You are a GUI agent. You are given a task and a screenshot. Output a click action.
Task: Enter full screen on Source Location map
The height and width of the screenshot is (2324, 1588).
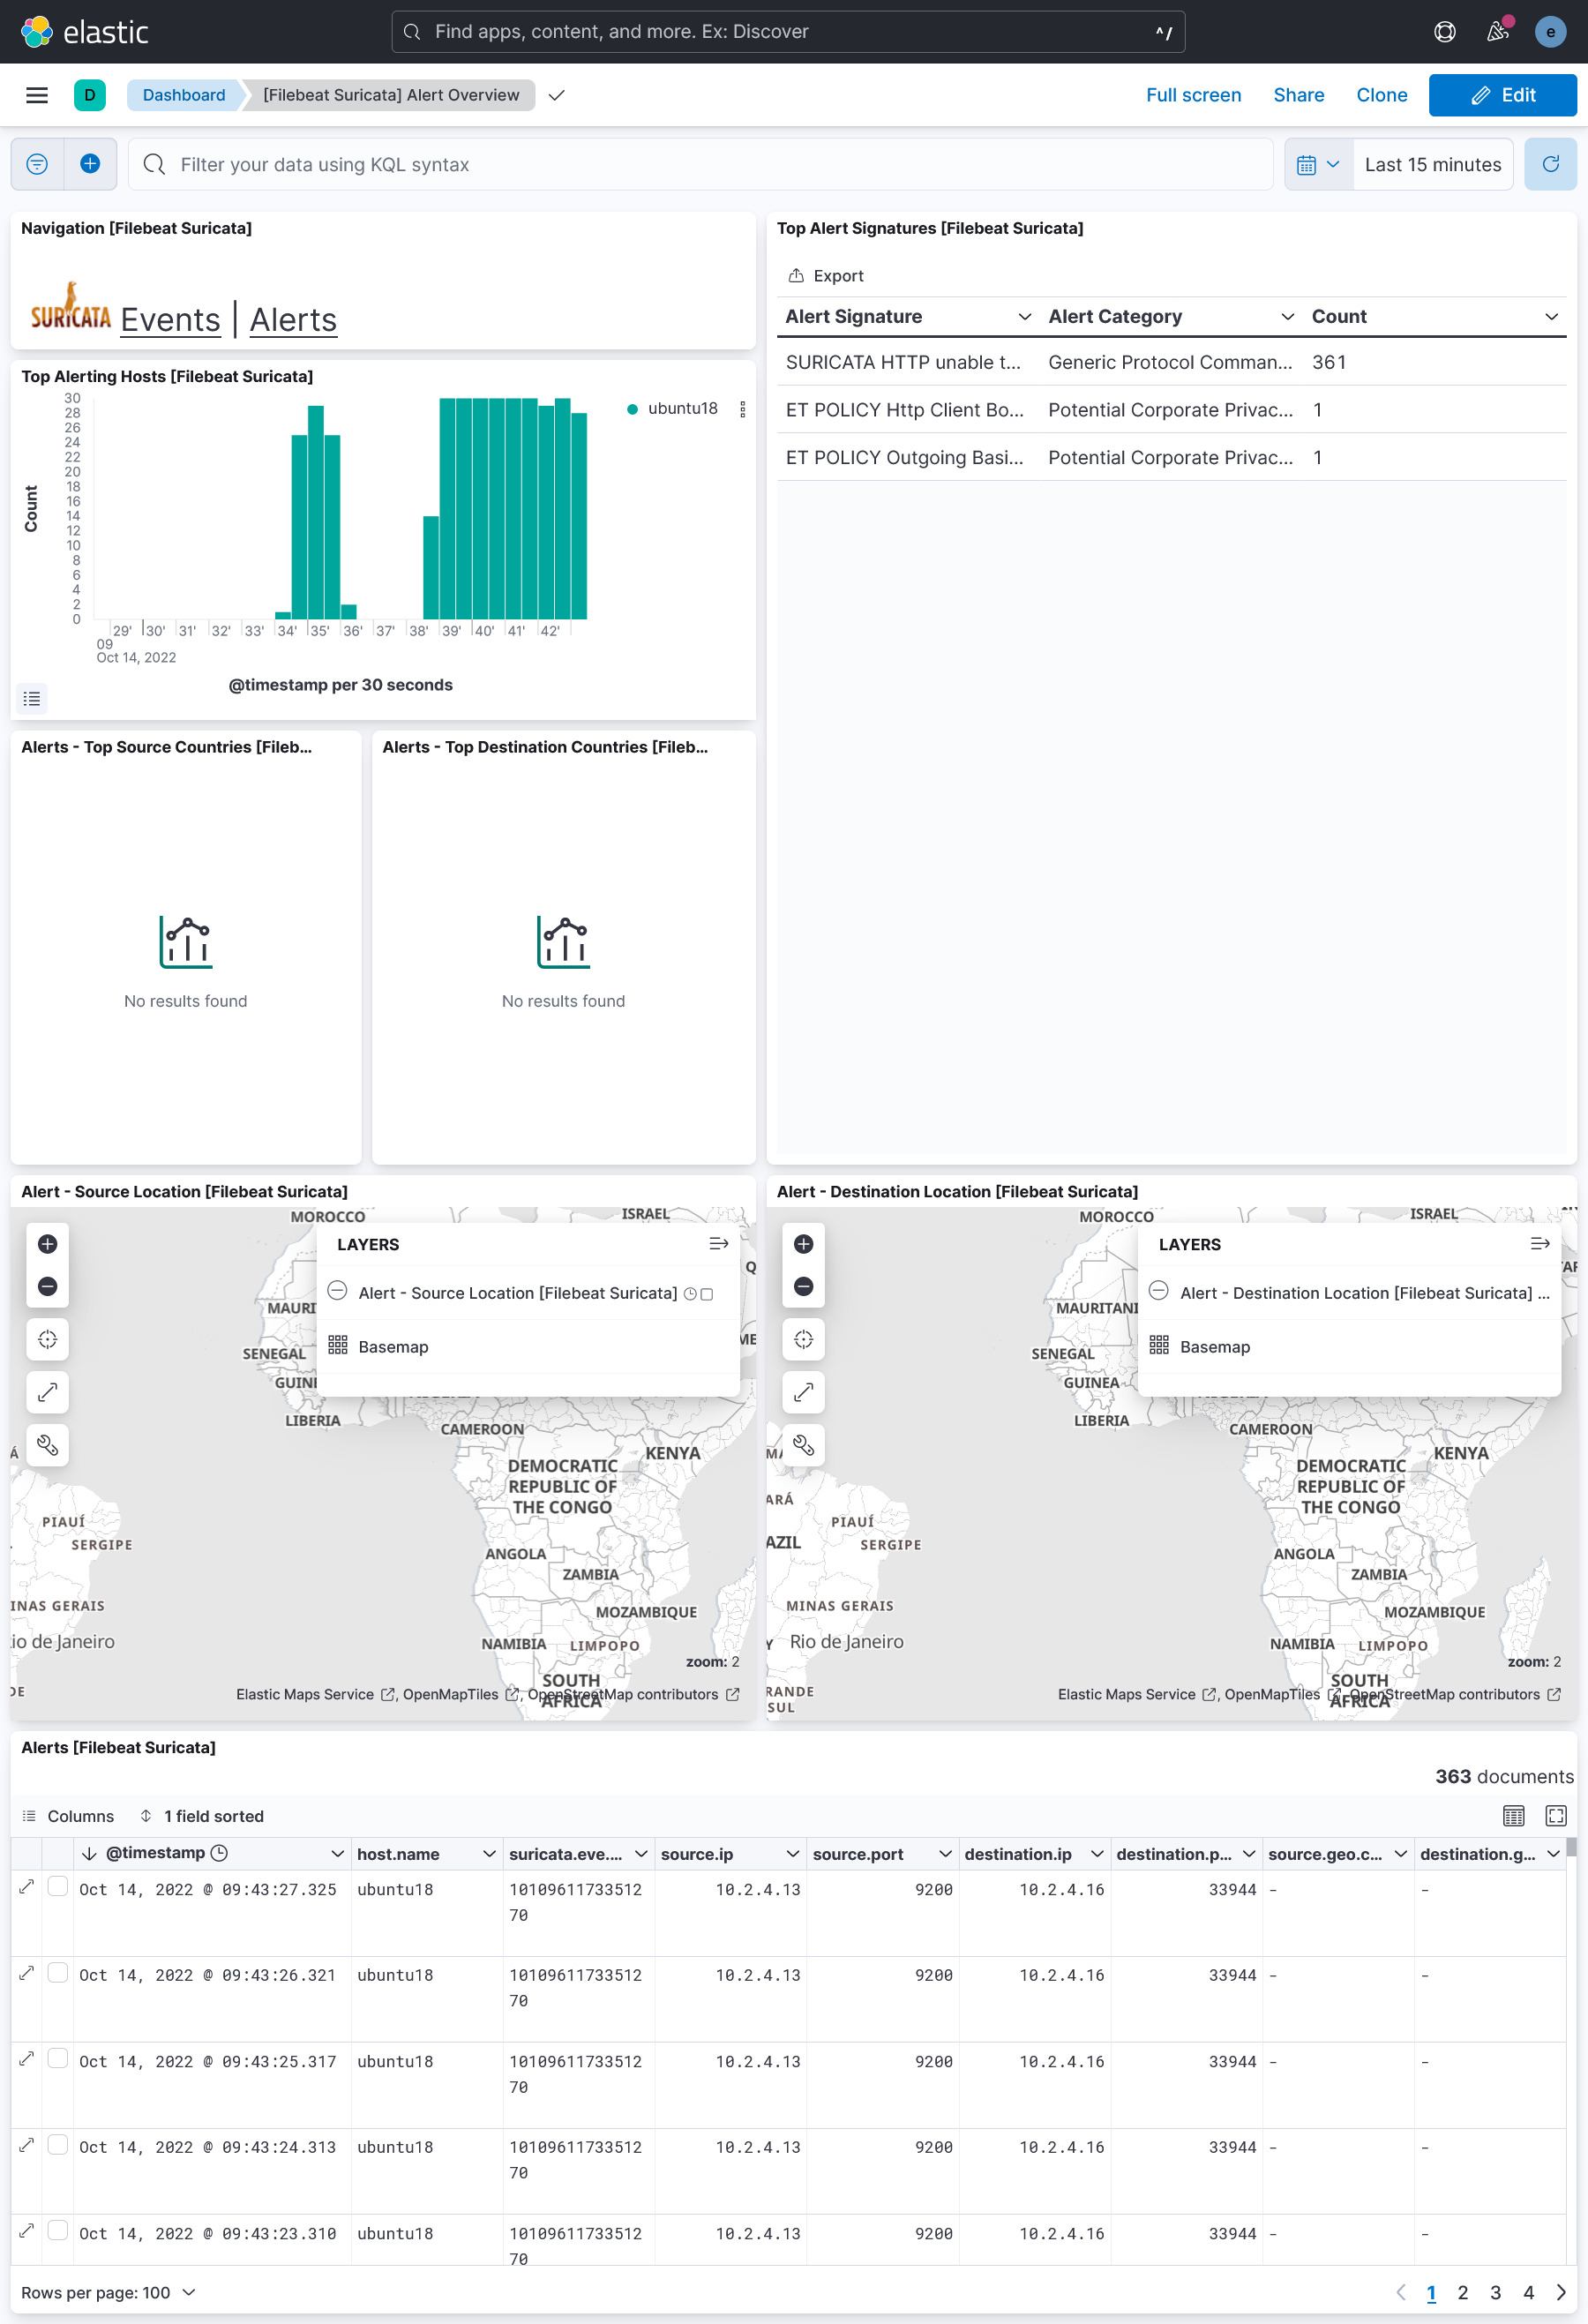click(x=47, y=1392)
